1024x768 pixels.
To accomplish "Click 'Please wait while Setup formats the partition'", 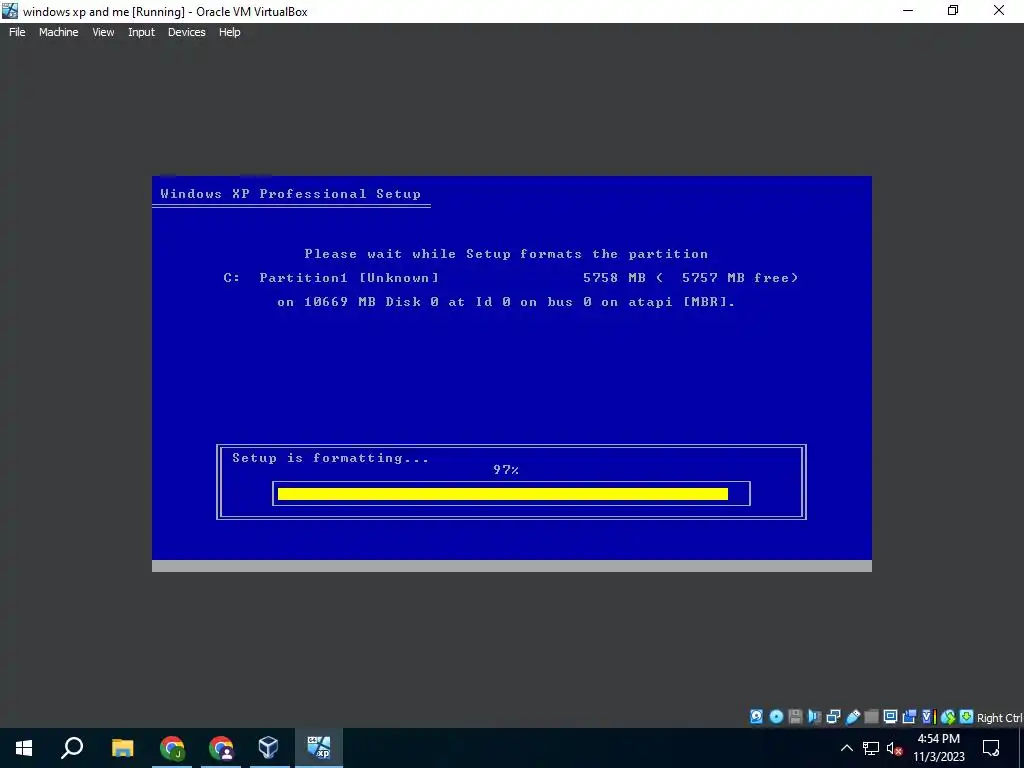I will click(506, 254).
